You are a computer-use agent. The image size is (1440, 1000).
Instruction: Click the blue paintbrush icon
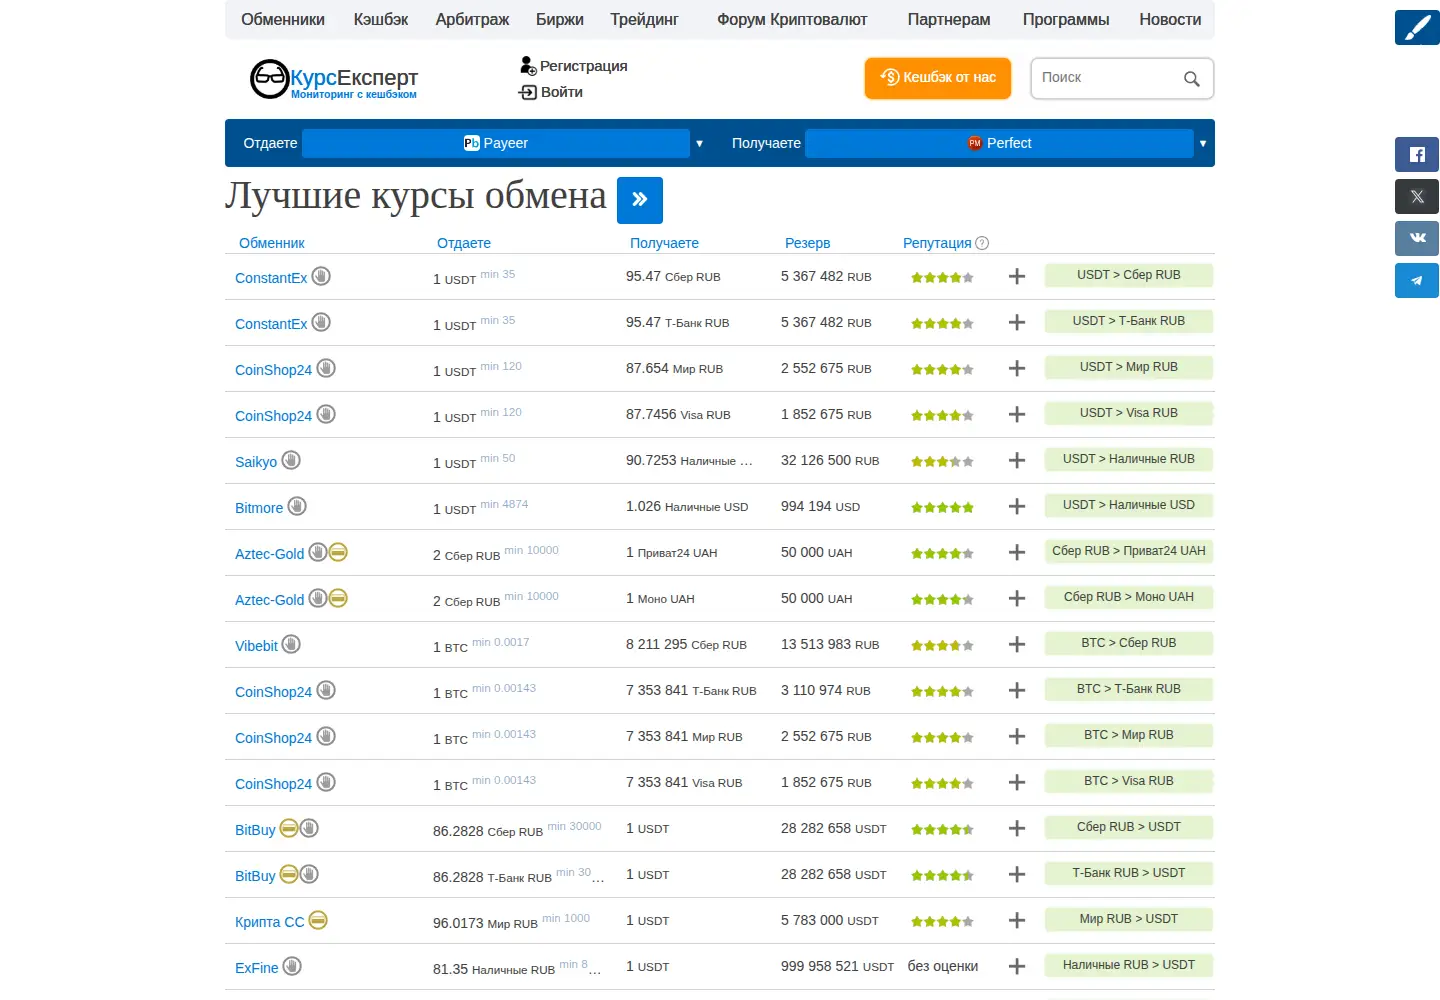[1417, 27]
